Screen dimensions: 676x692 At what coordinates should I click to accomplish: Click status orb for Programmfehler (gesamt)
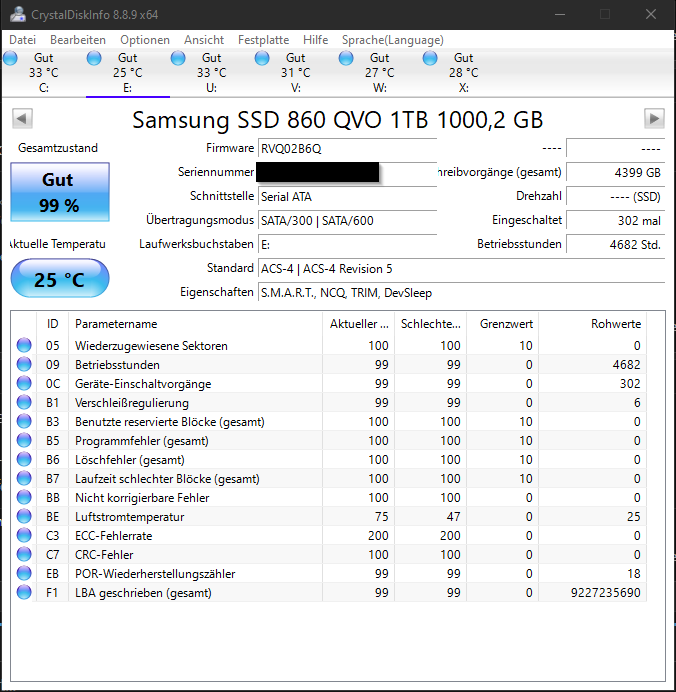click(24, 440)
